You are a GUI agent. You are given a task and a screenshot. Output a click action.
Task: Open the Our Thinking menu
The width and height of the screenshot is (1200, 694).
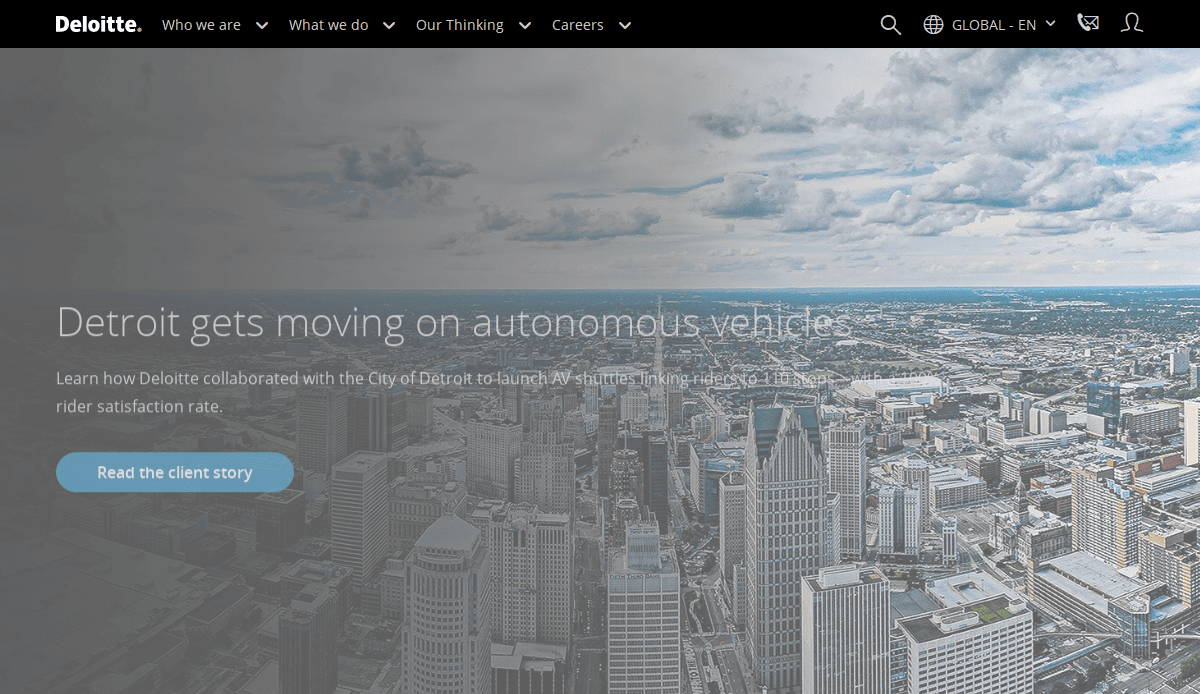(x=459, y=25)
